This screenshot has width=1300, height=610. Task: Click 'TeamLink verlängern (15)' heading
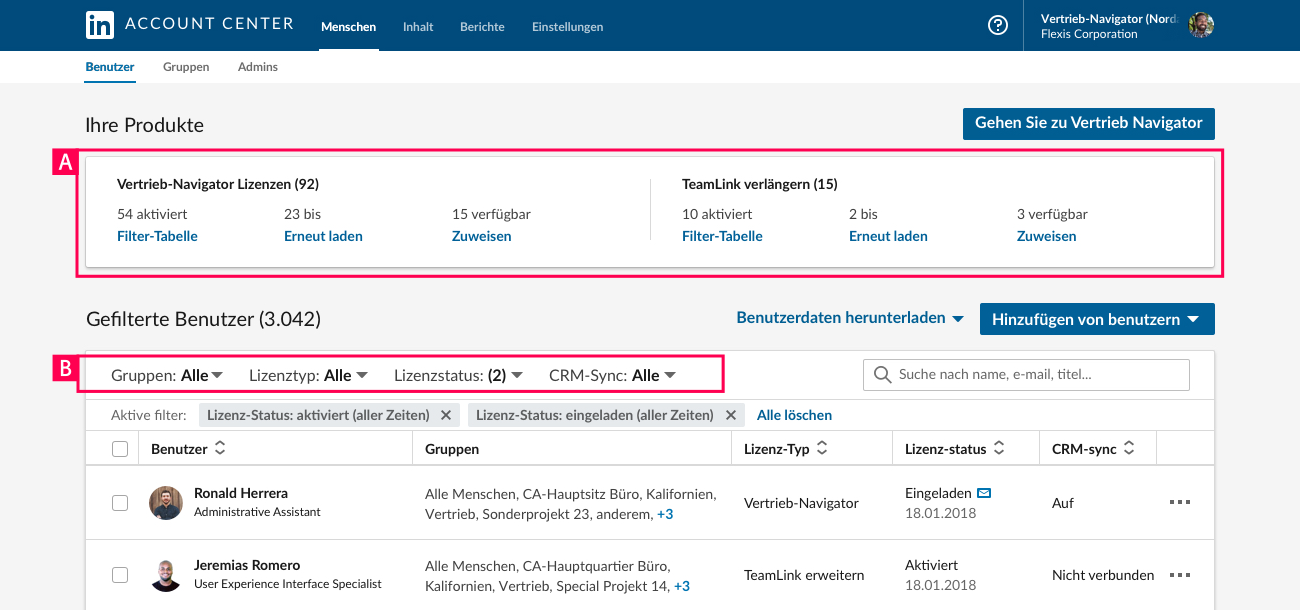760,184
